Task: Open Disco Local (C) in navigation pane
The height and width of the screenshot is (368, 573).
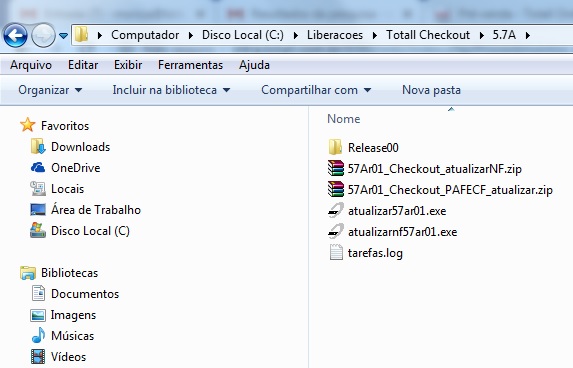Action: (x=90, y=231)
